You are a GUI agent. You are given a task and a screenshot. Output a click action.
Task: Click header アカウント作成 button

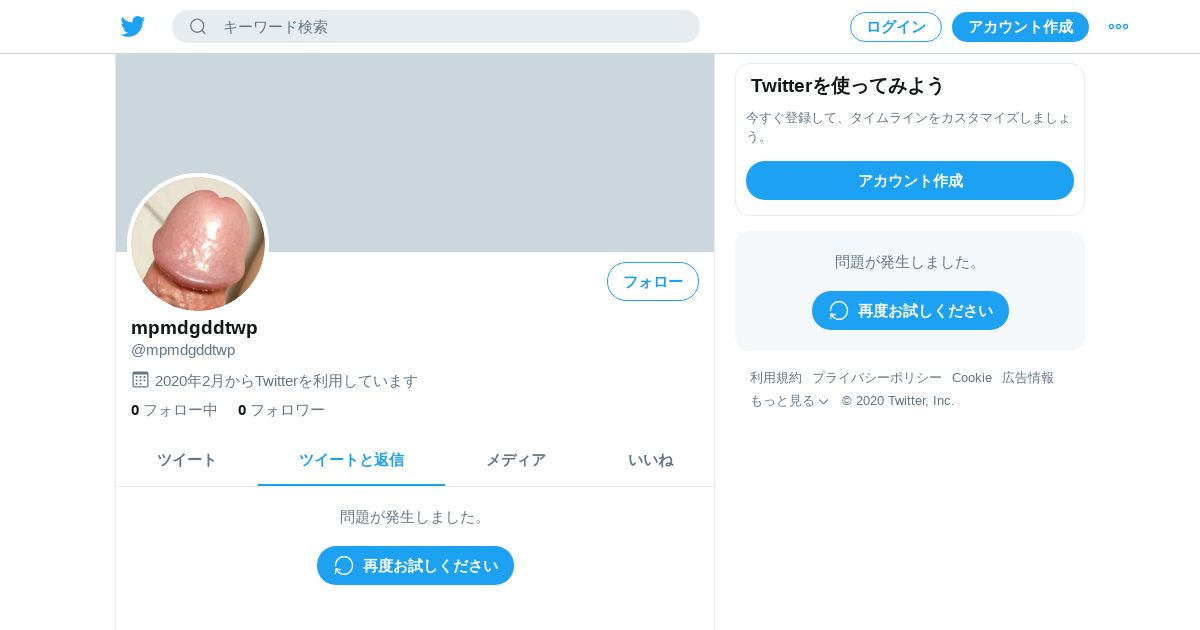pyautogui.click(x=1020, y=27)
